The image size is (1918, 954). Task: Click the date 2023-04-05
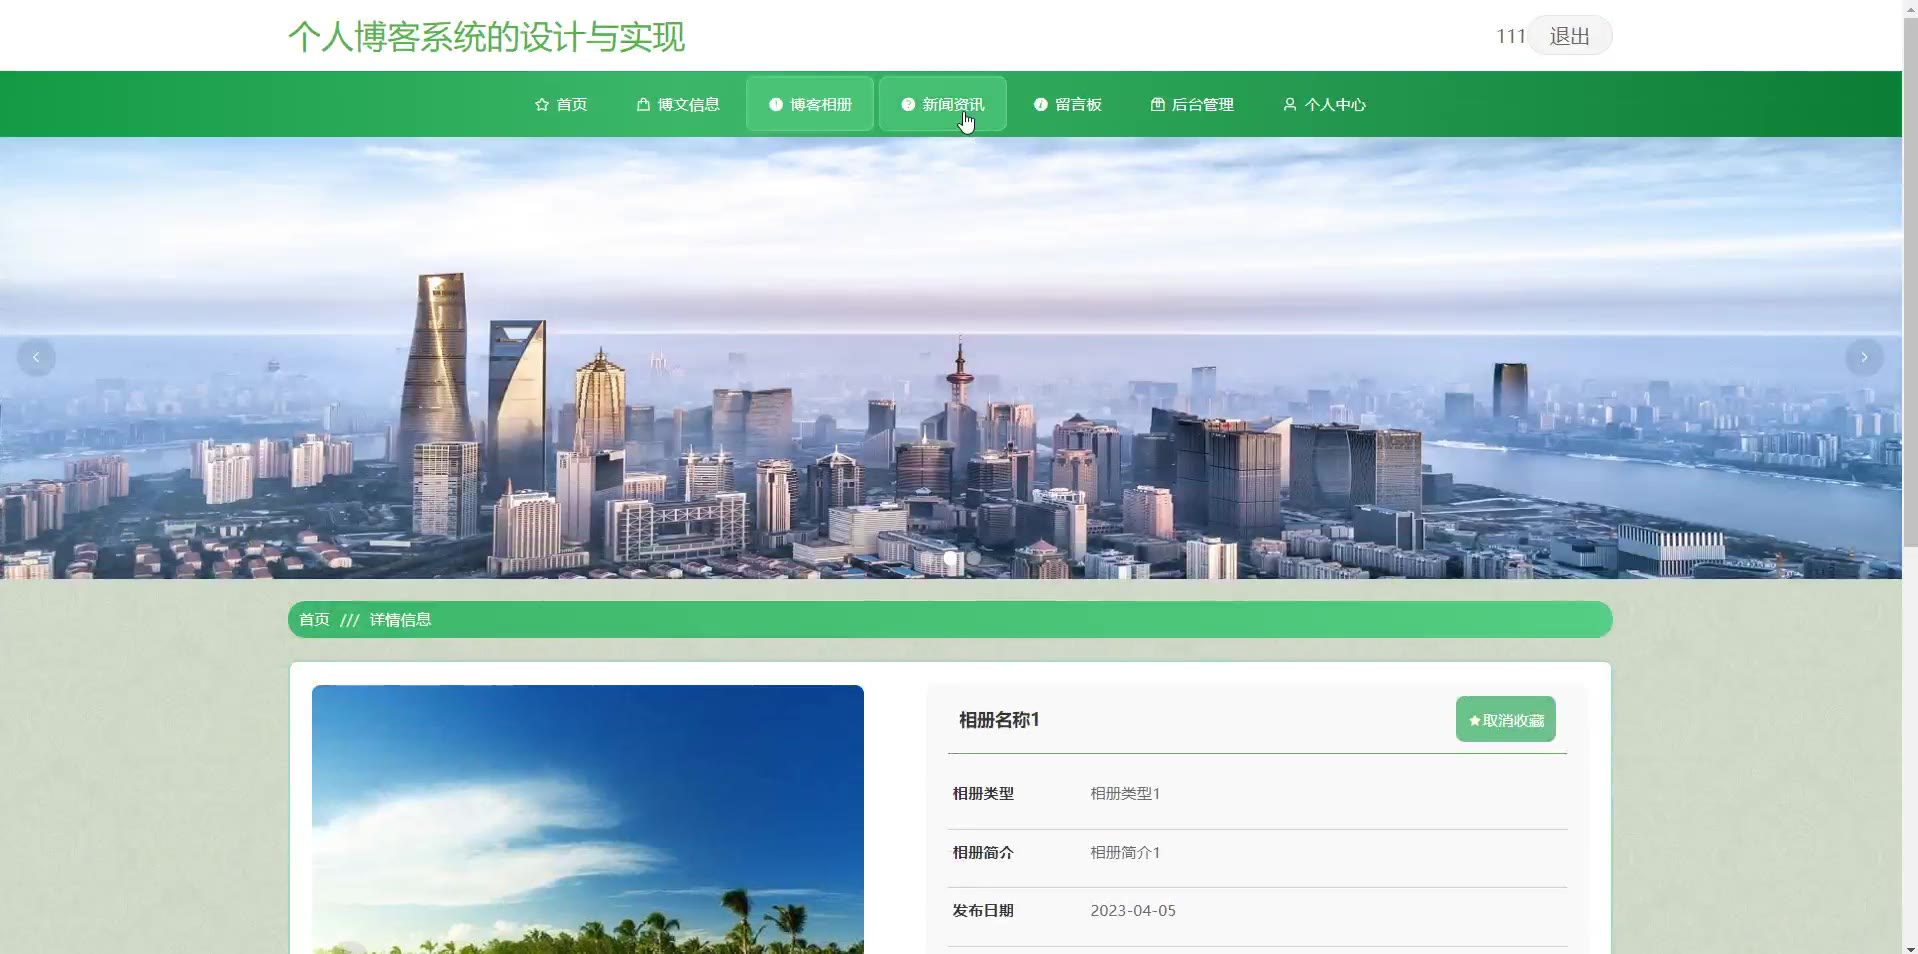(1133, 911)
